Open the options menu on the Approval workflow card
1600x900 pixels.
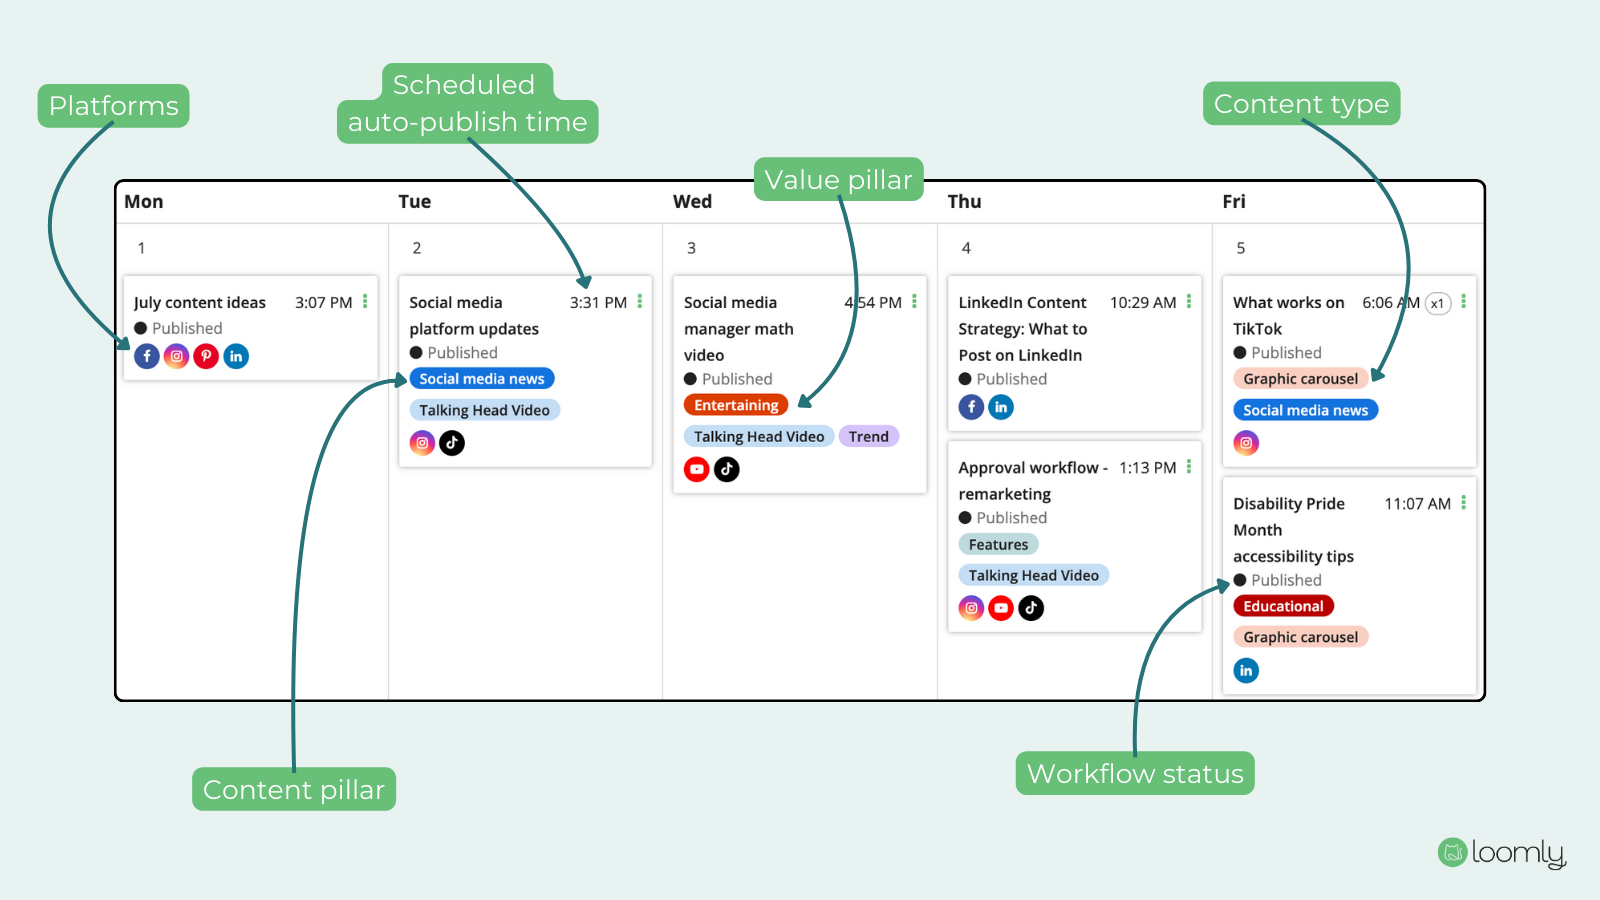pyautogui.click(x=1188, y=466)
